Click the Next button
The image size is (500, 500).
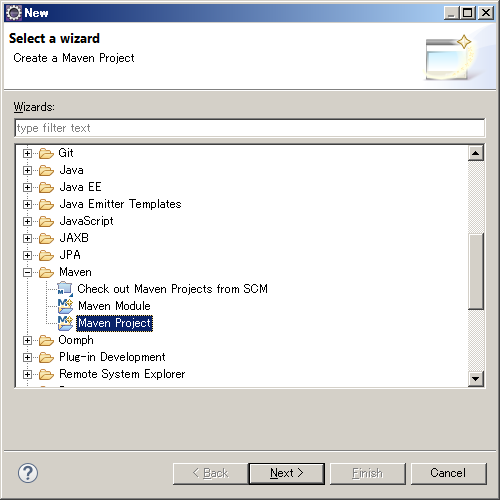(x=287, y=473)
